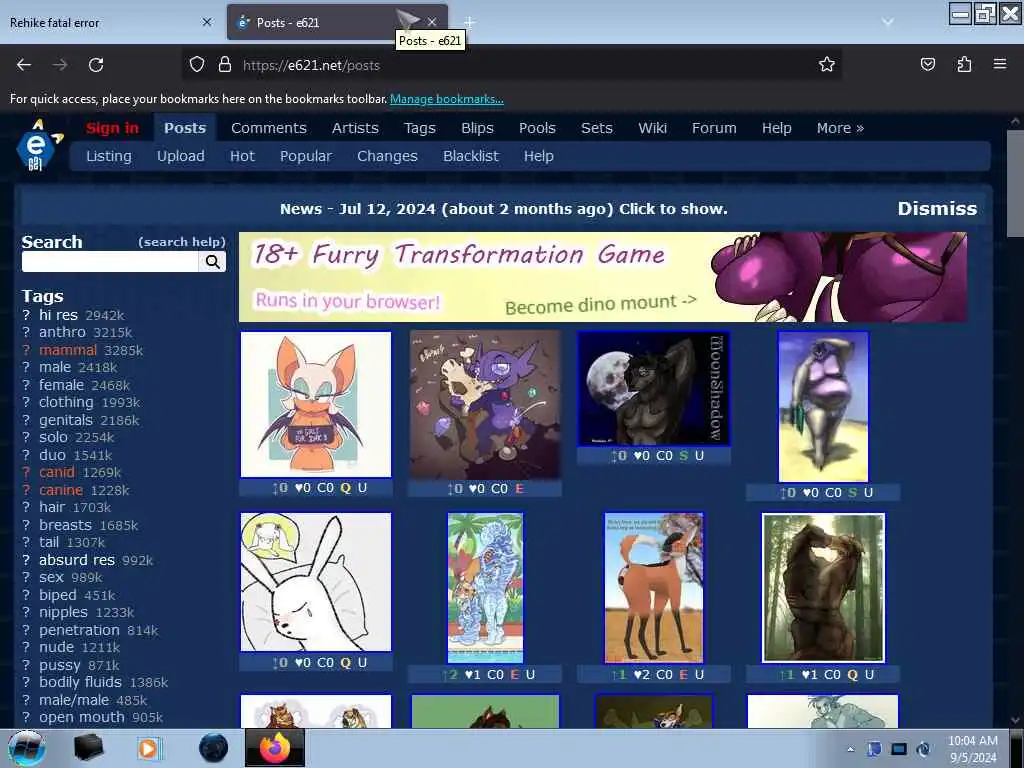The image size is (1024, 768).
Task: Dismiss the news banner
Action: point(937,208)
